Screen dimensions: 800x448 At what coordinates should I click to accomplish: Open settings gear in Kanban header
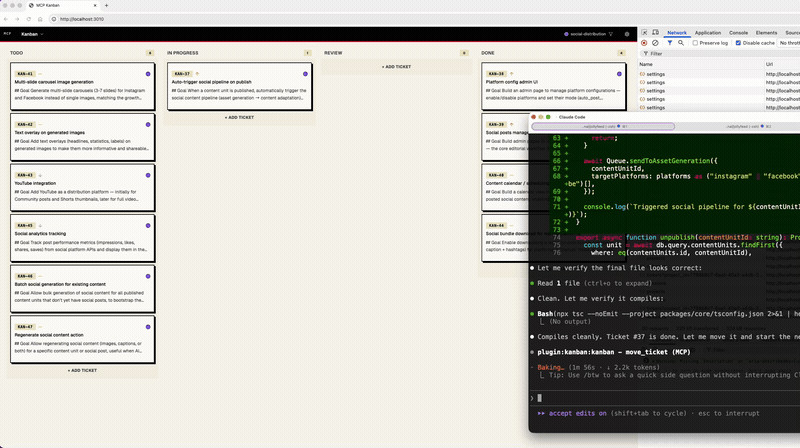[x=627, y=34]
